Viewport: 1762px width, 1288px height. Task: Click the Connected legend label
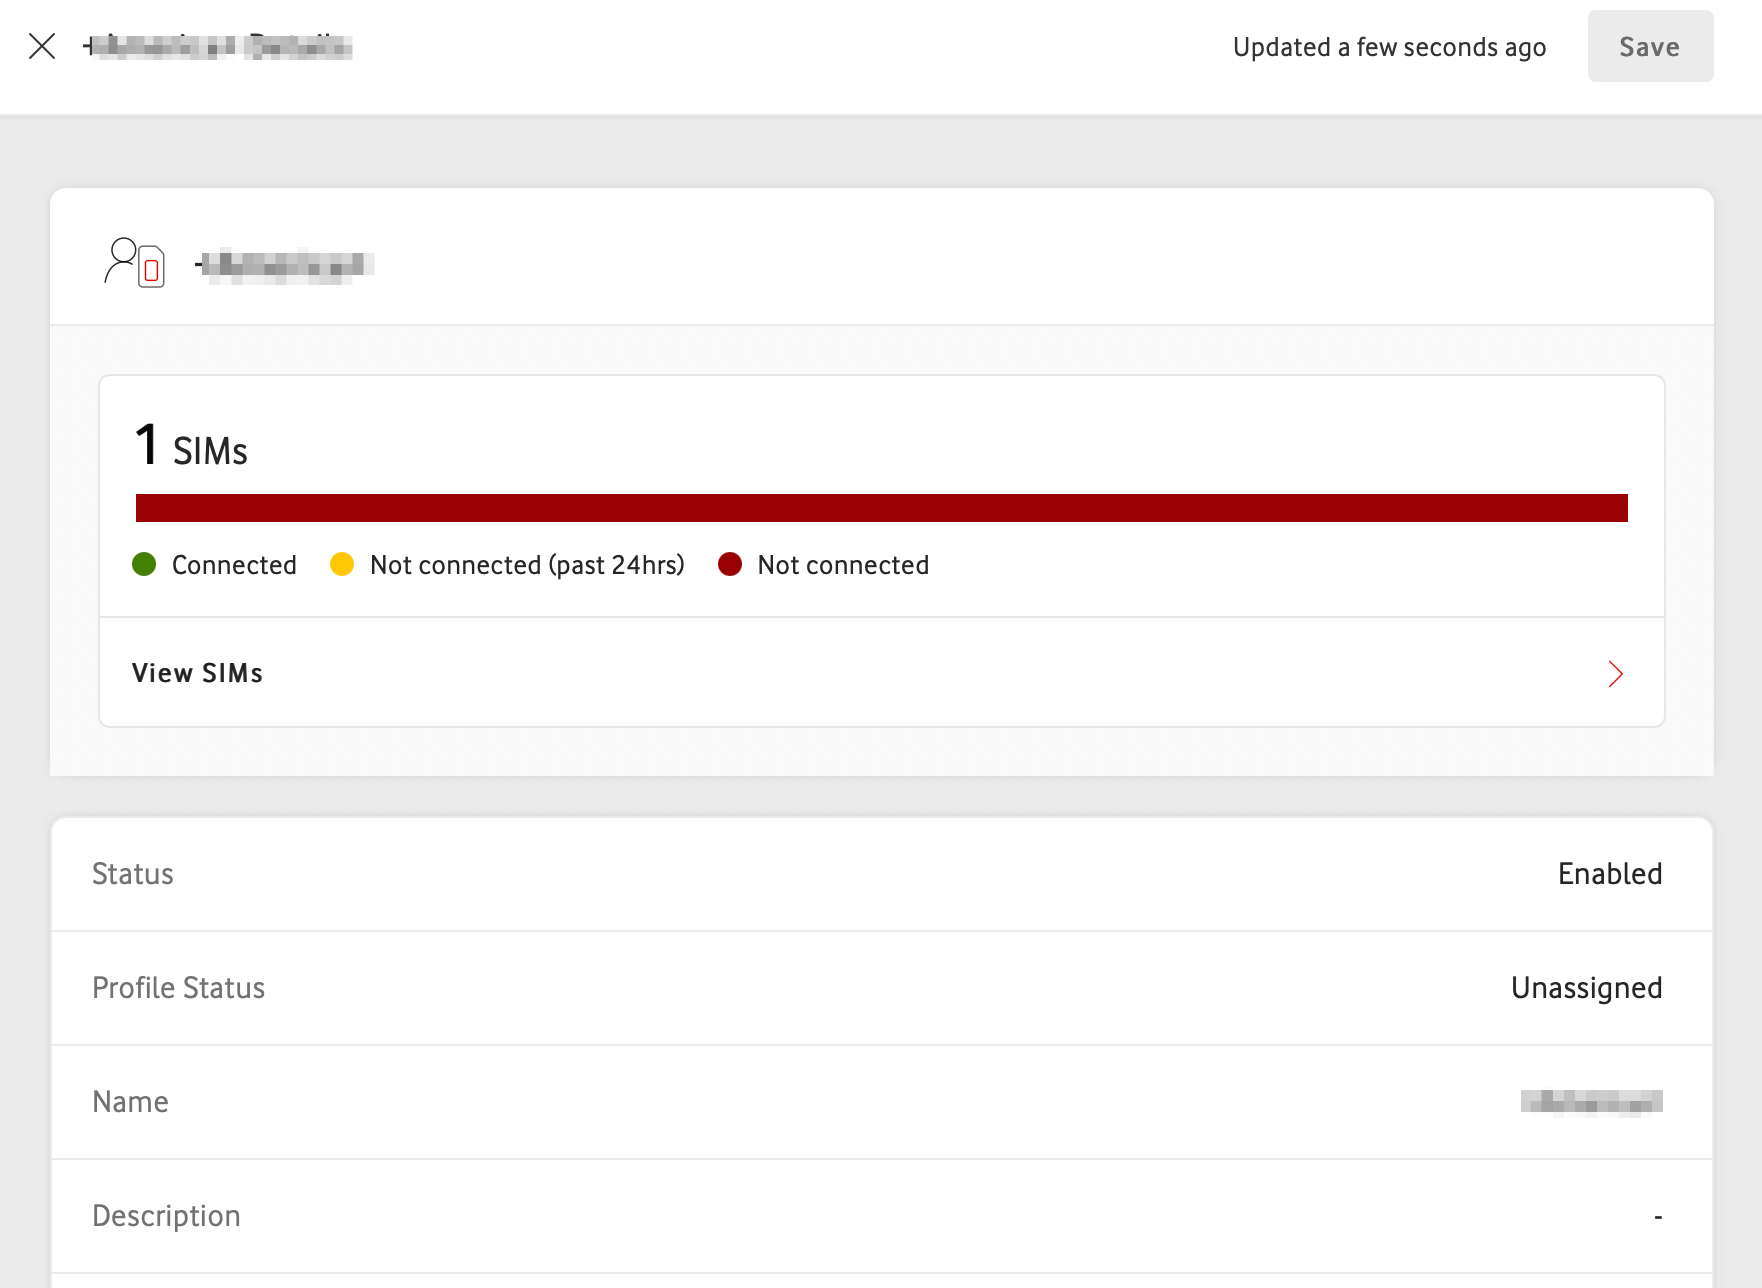[x=234, y=565]
